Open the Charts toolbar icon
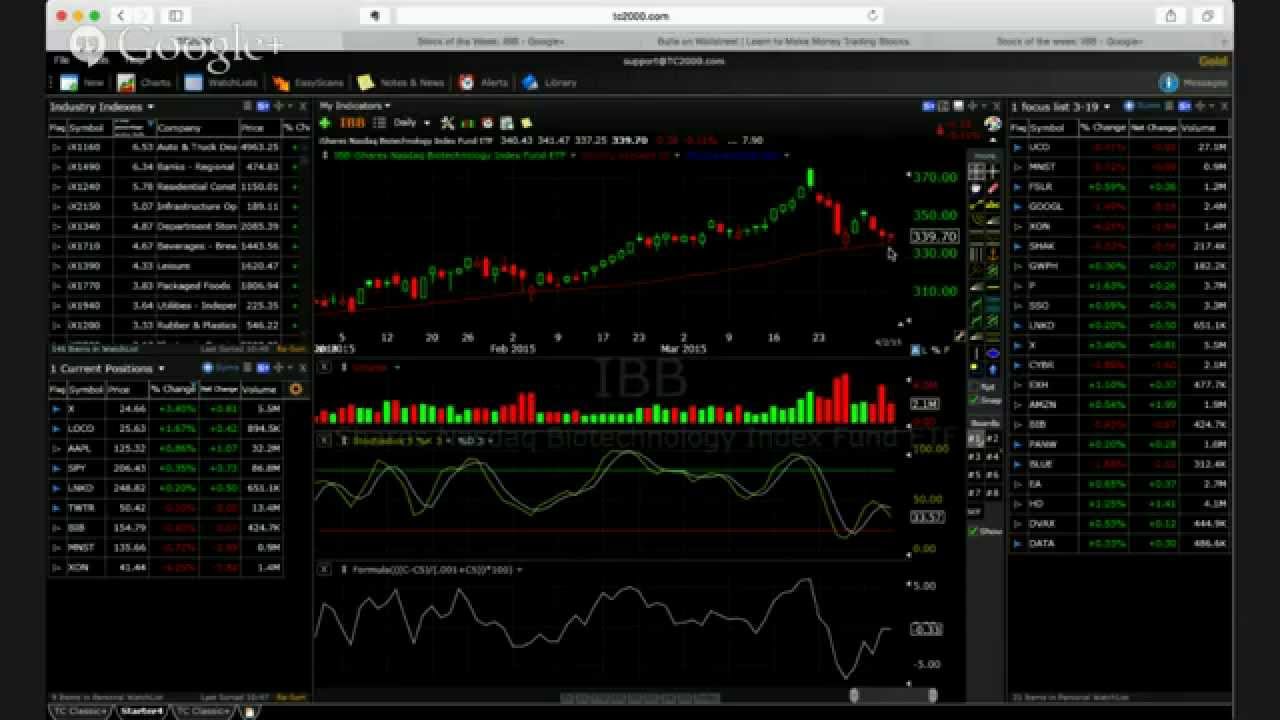This screenshot has height=720, width=1280. tap(126, 83)
